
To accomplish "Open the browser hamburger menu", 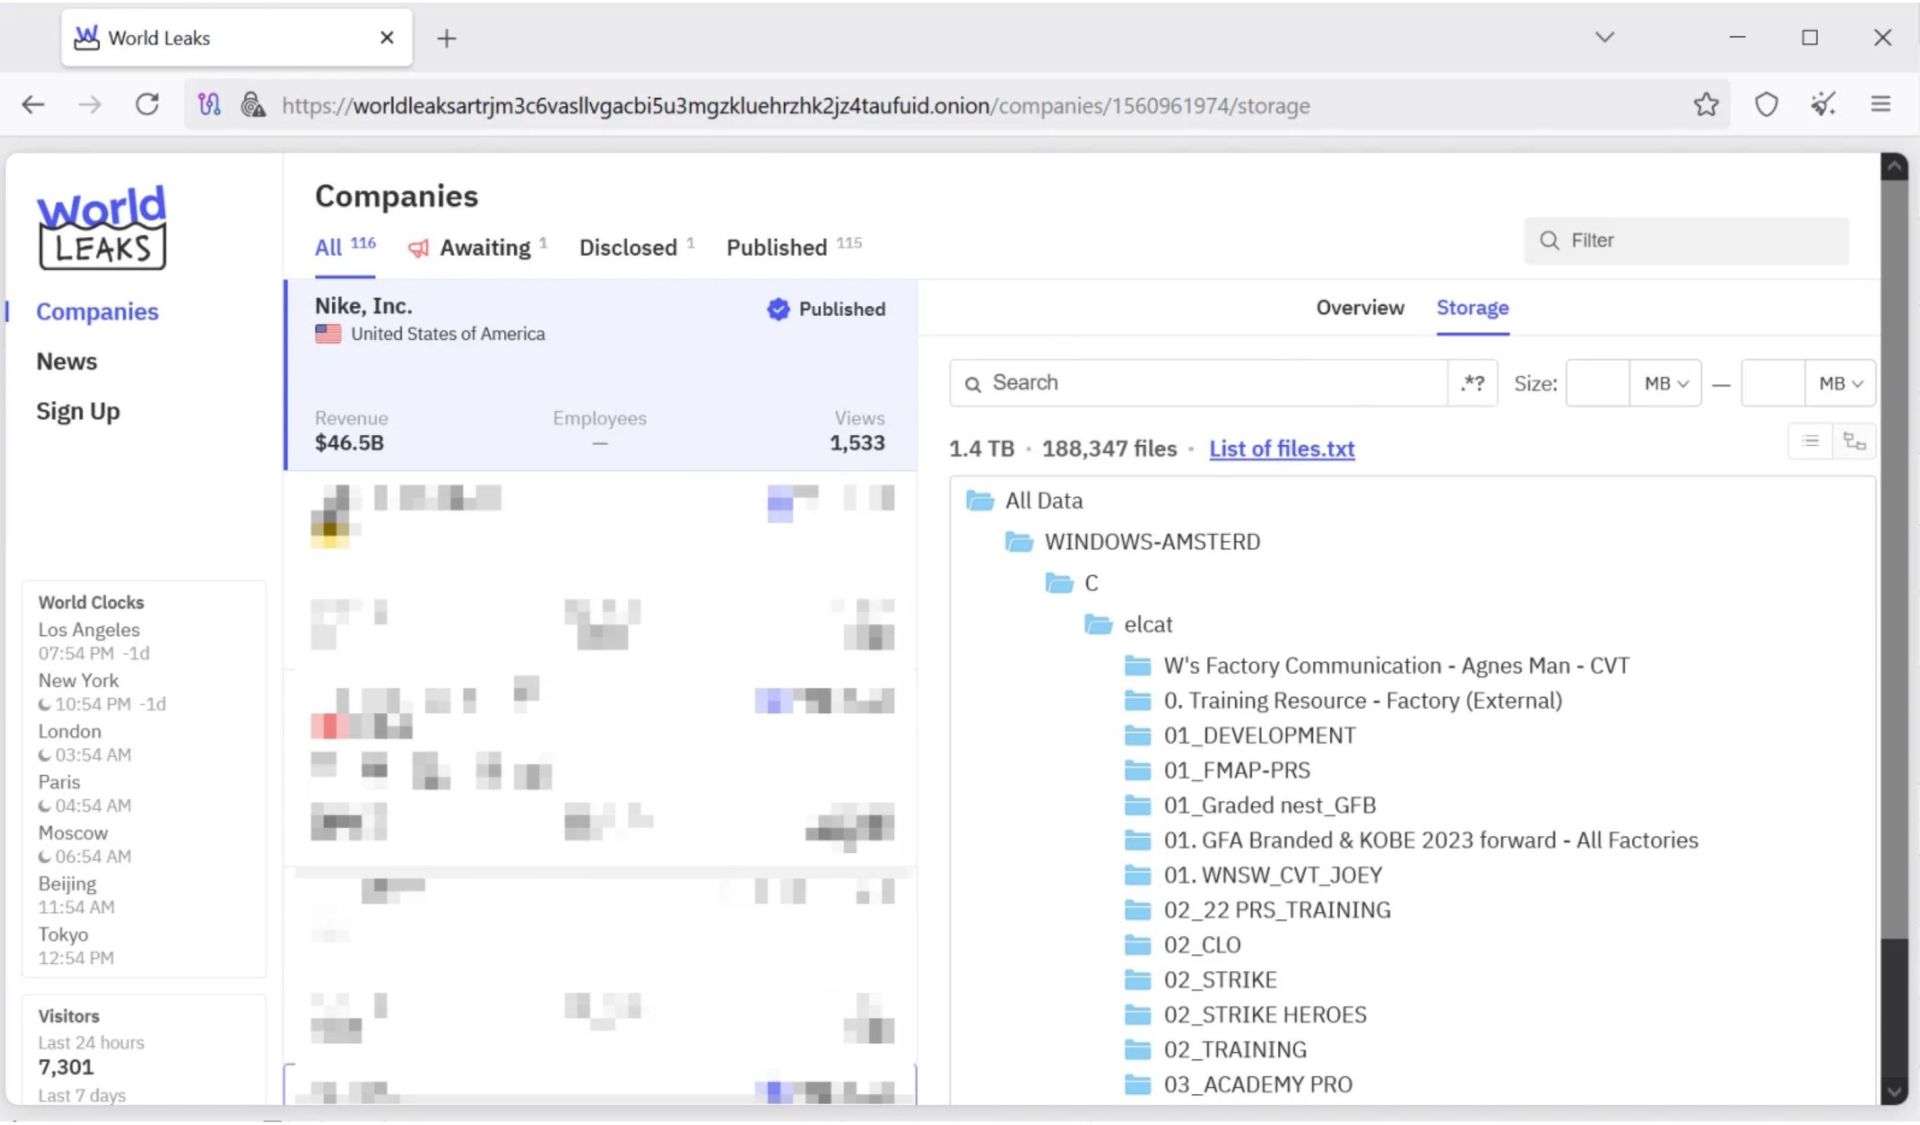I will [1881, 105].
